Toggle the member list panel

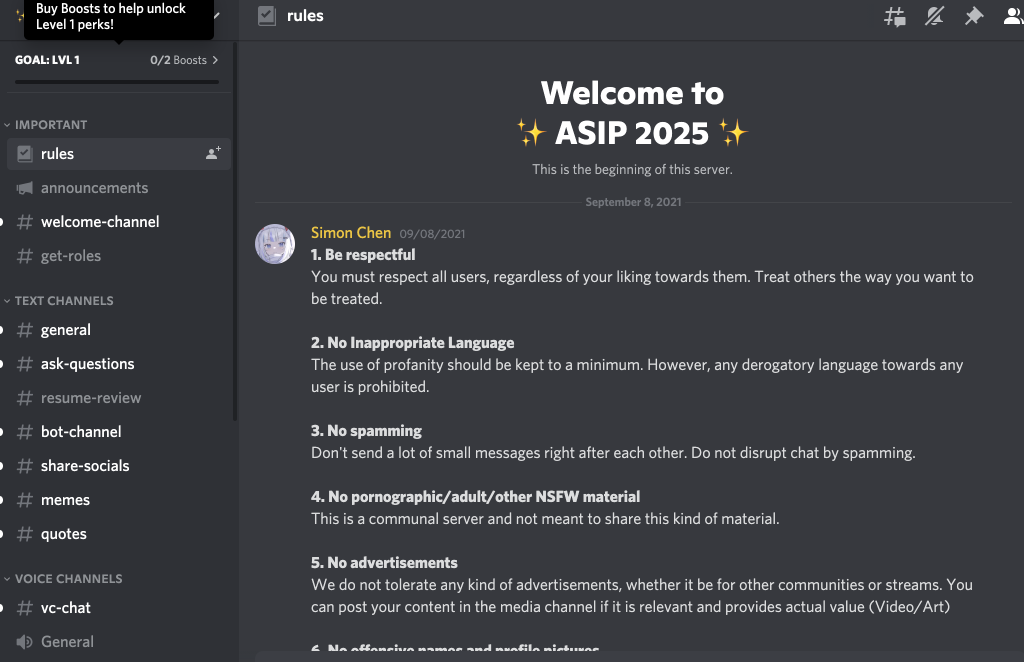pyautogui.click(x=1012, y=16)
